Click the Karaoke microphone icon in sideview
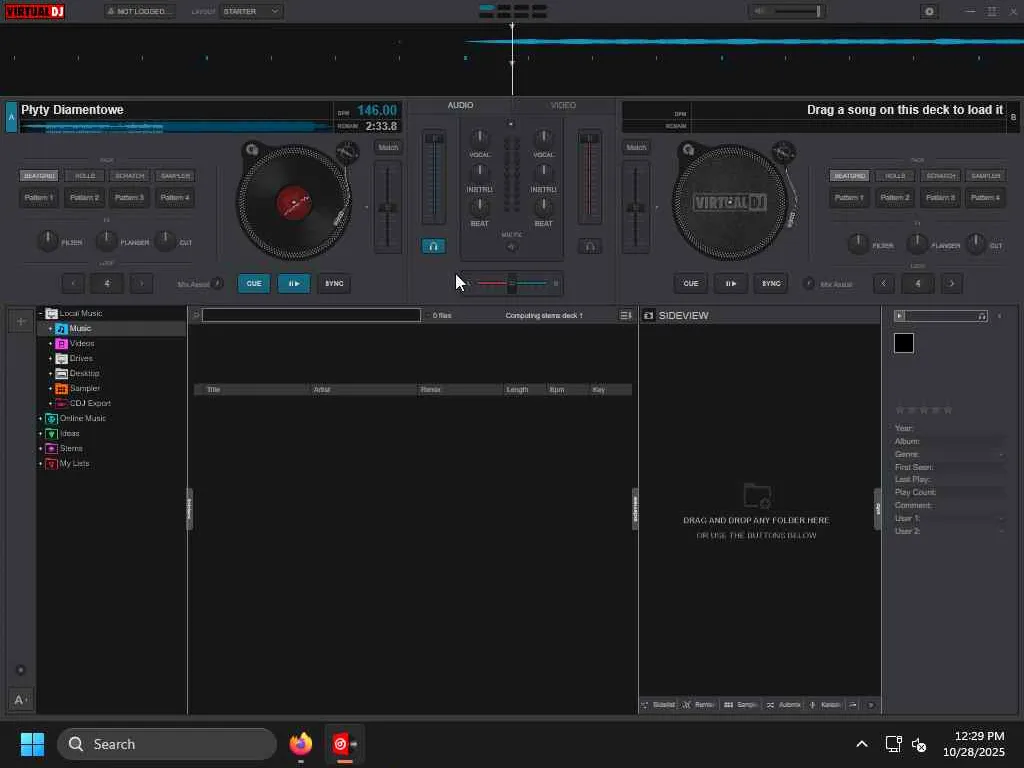The image size is (1024, 768). pyautogui.click(x=812, y=705)
